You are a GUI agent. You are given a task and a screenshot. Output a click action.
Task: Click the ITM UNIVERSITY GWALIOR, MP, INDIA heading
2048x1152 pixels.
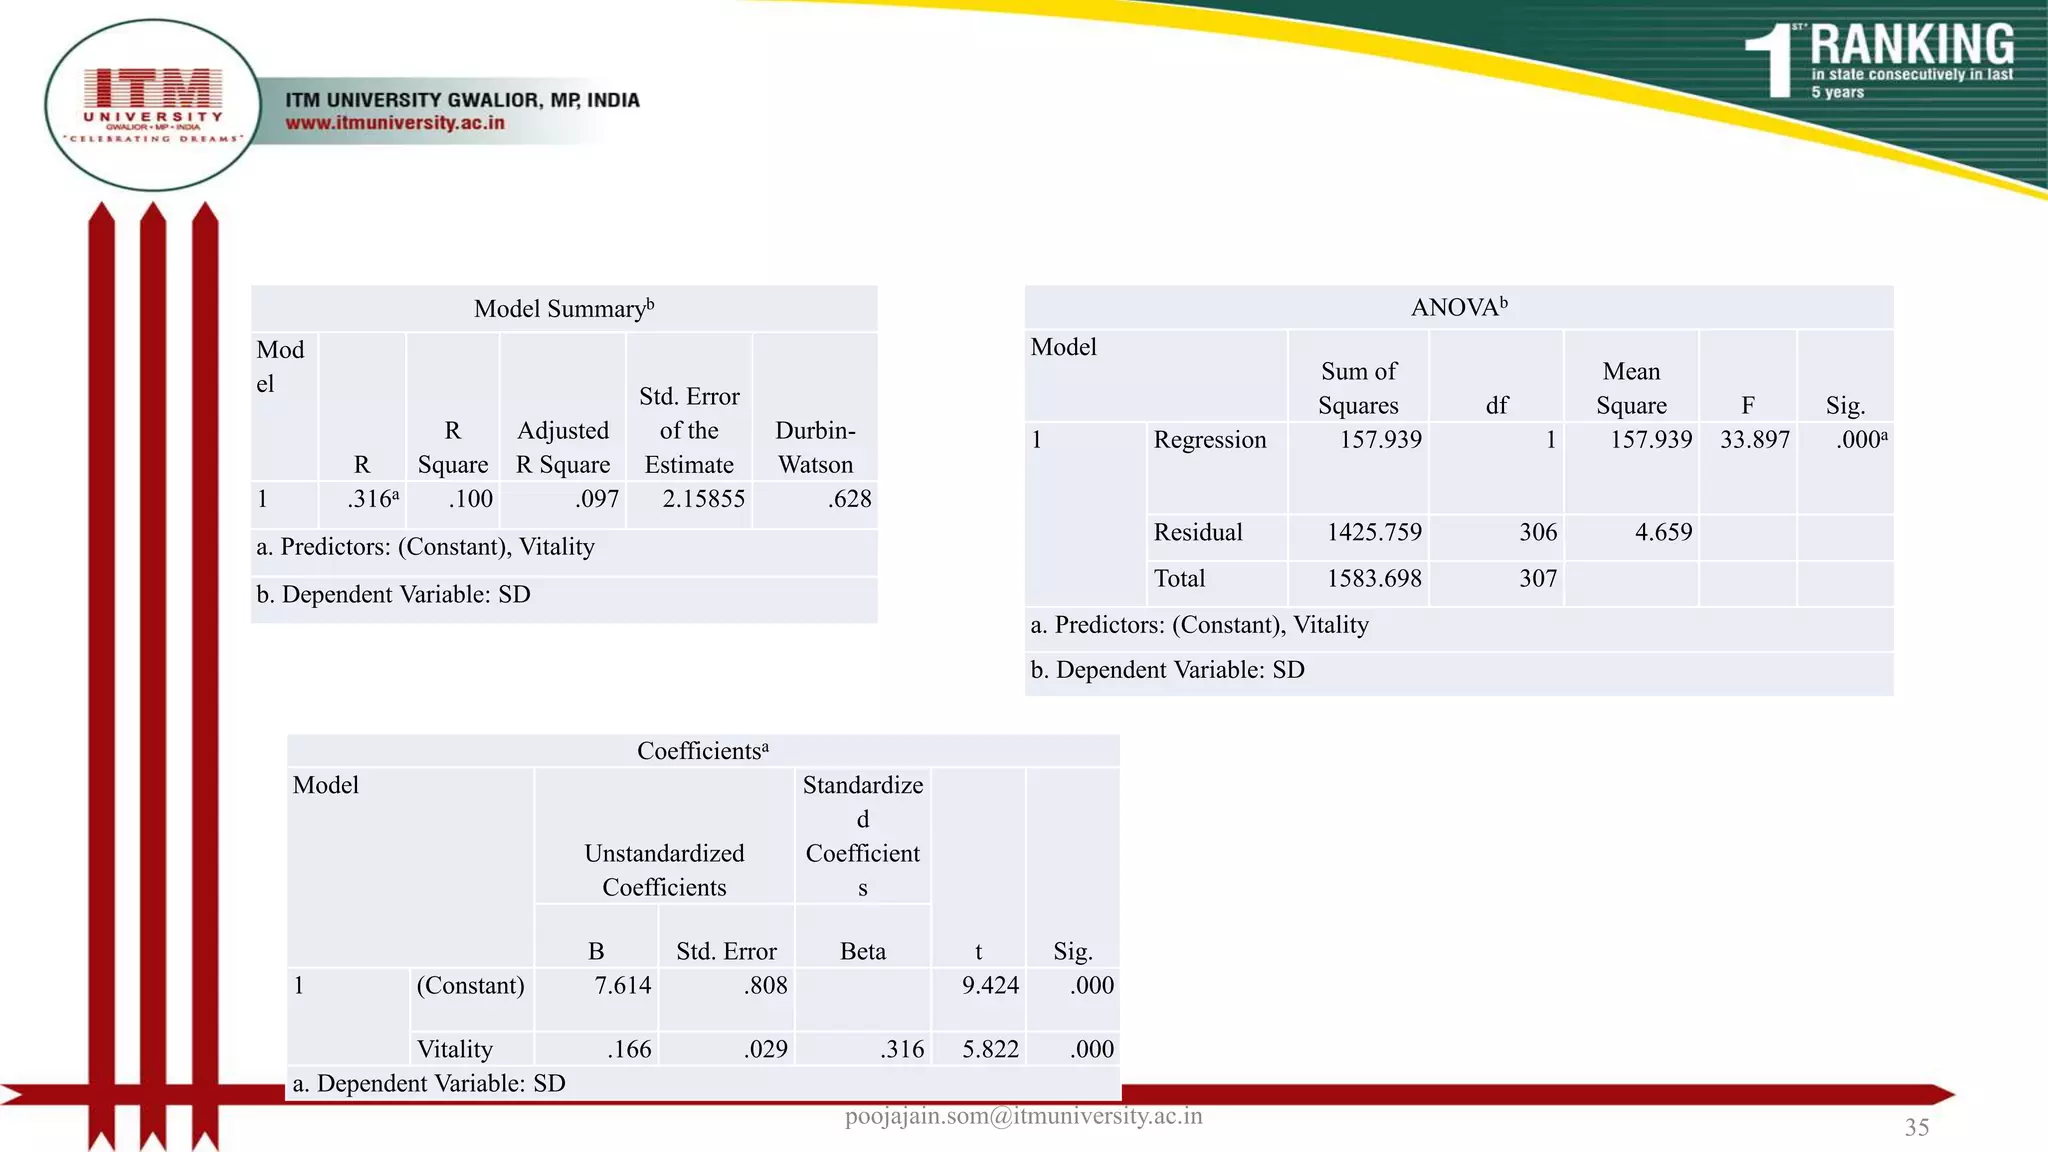tap(462, 100)
